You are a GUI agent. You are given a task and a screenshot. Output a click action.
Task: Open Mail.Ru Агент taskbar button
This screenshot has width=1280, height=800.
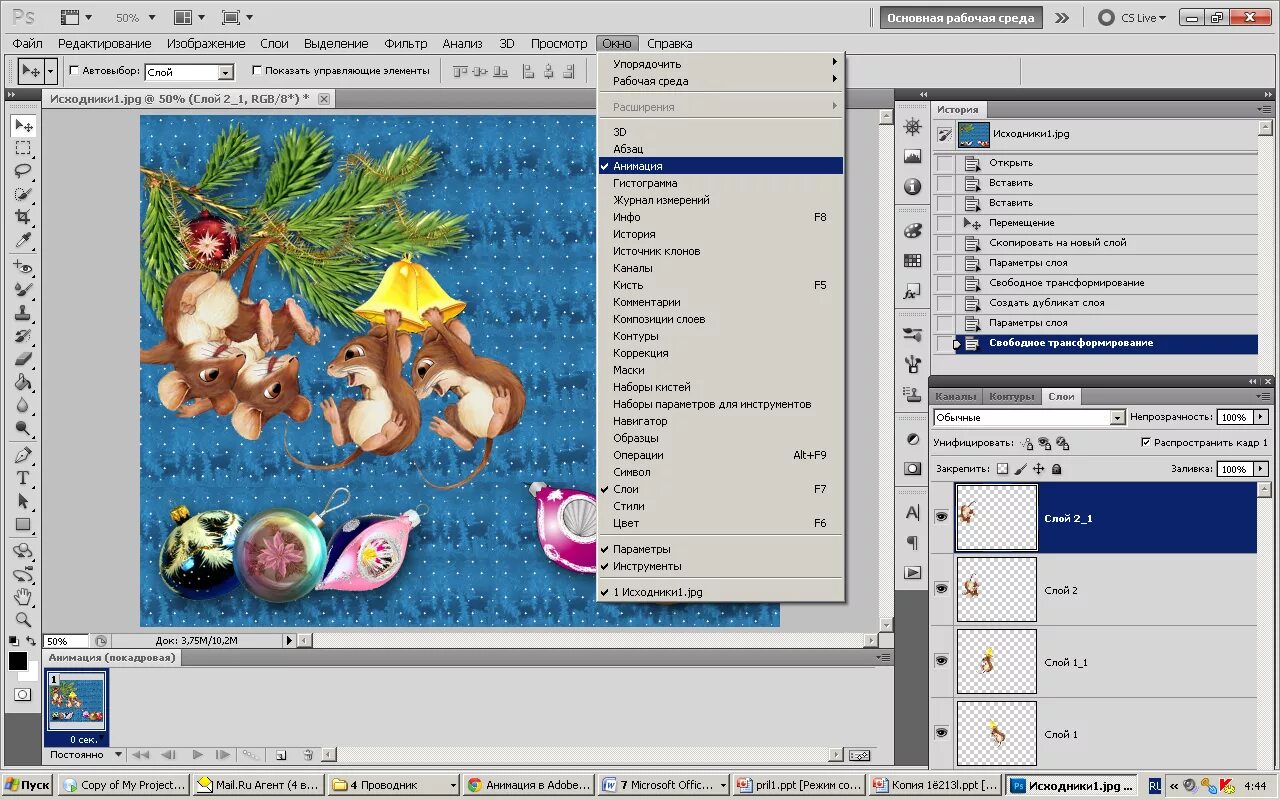tap(257, 785)
